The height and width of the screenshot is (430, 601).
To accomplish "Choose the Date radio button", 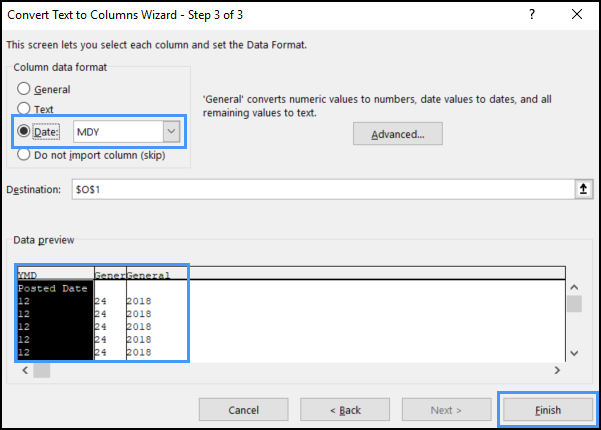I will [23, 131].
